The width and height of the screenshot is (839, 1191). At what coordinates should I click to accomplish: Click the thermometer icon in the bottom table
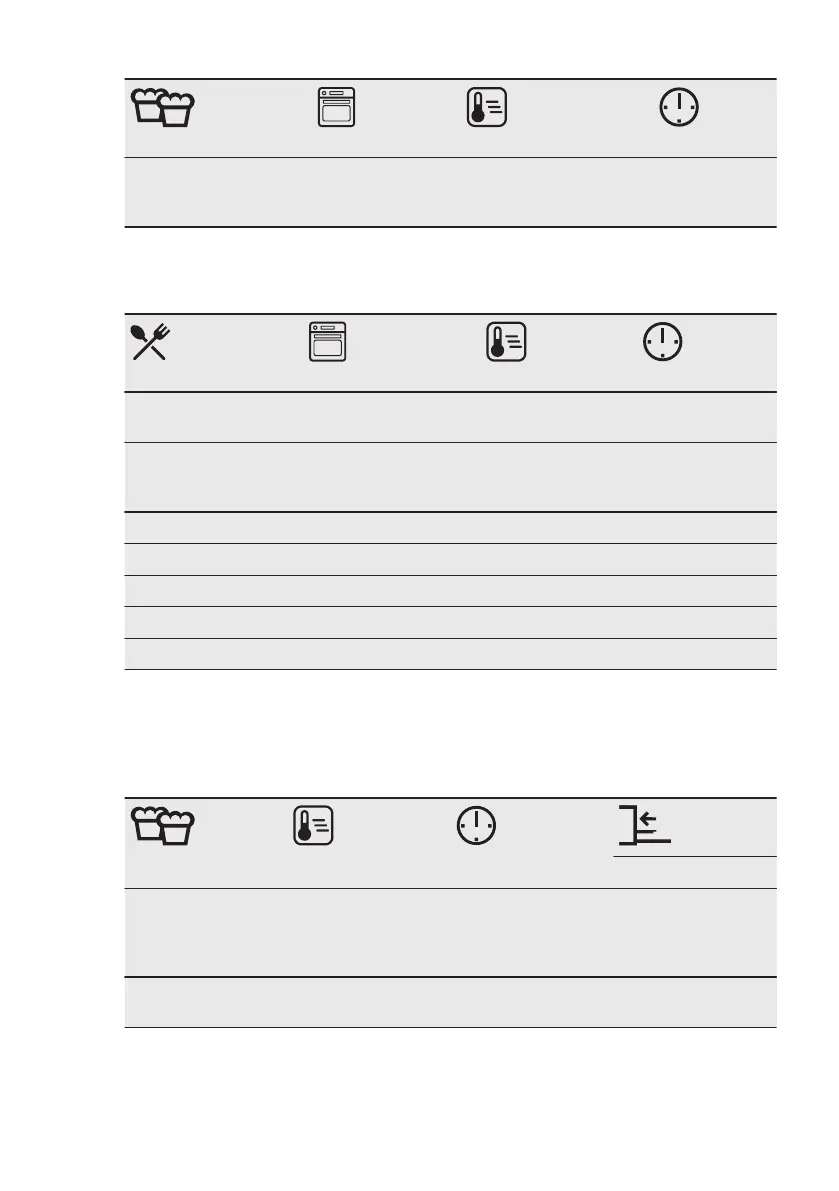point(314,826)
